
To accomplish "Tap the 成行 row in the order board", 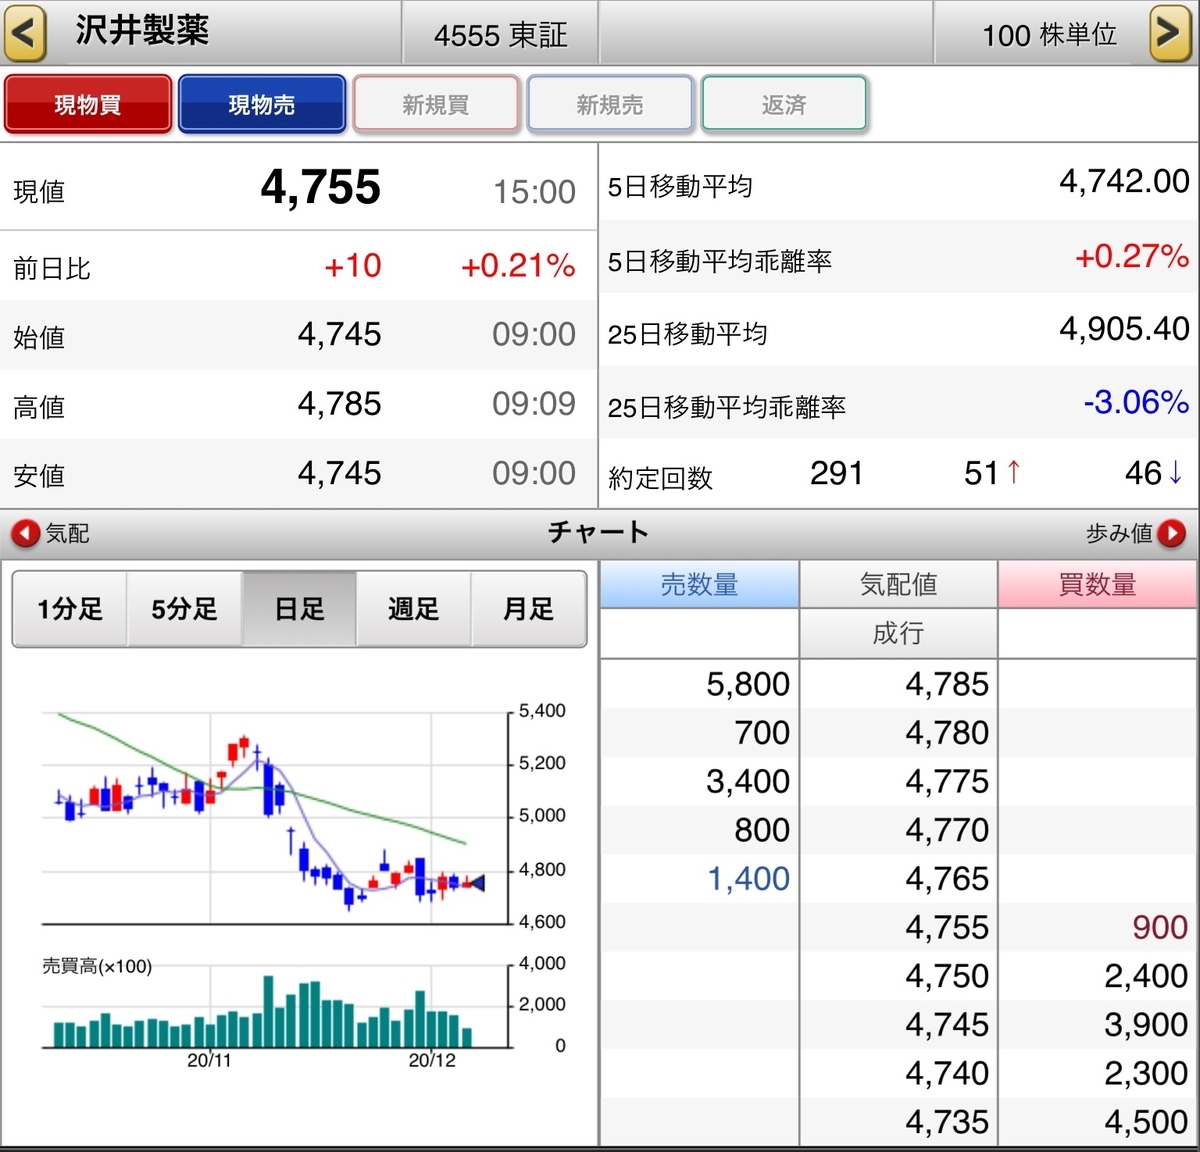I will pyautogui.click(x=898, y=633).
